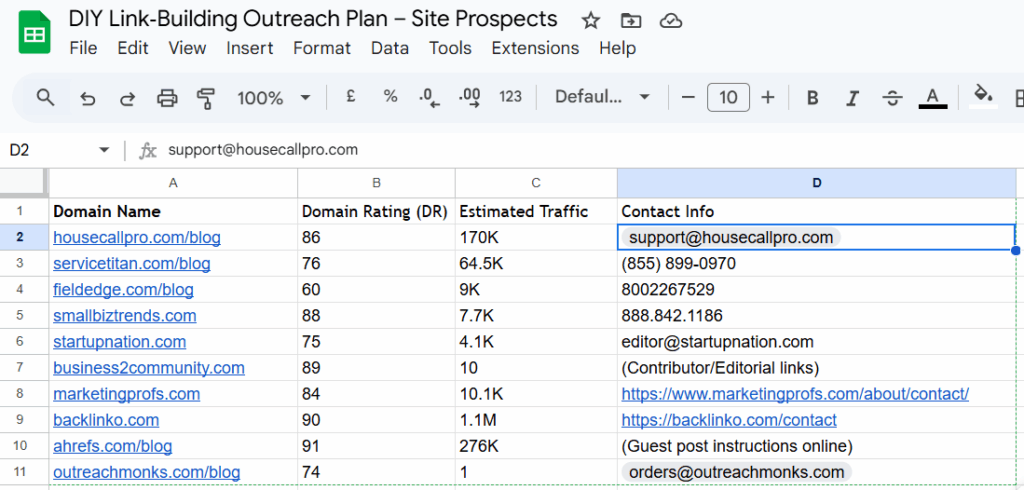The height and width of the screenshot is (490, 1024).
Task: Open the Extensions menu
Action: tap(535, 48)
